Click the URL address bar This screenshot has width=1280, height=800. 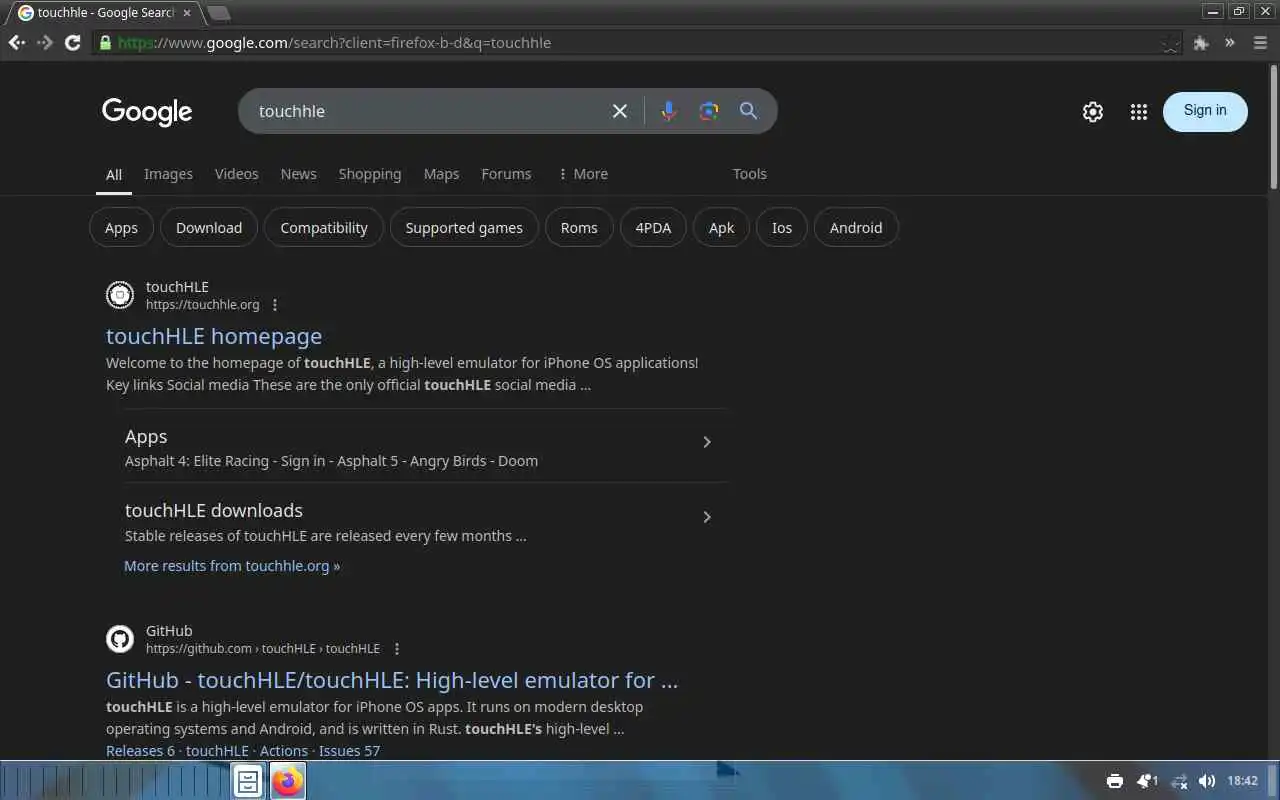(x=640, y=43)
